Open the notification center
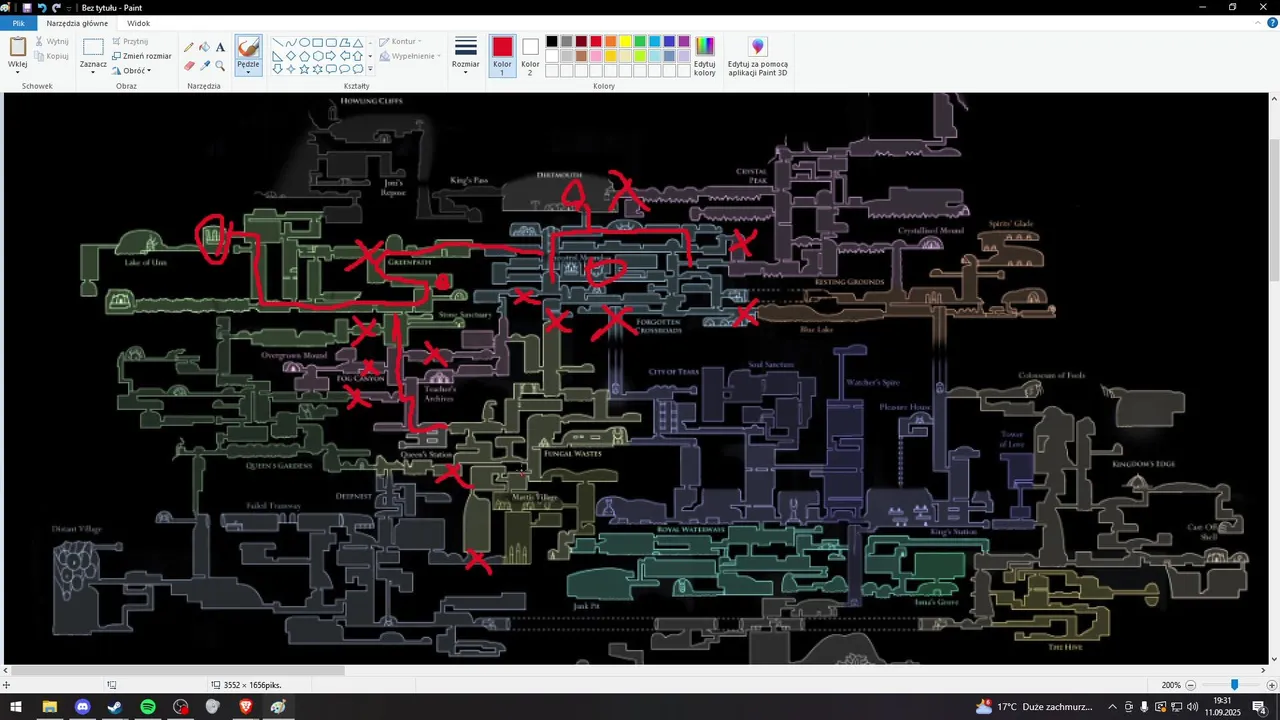This screenshot has width=1280, height=720. click(x=1259, y=707)
